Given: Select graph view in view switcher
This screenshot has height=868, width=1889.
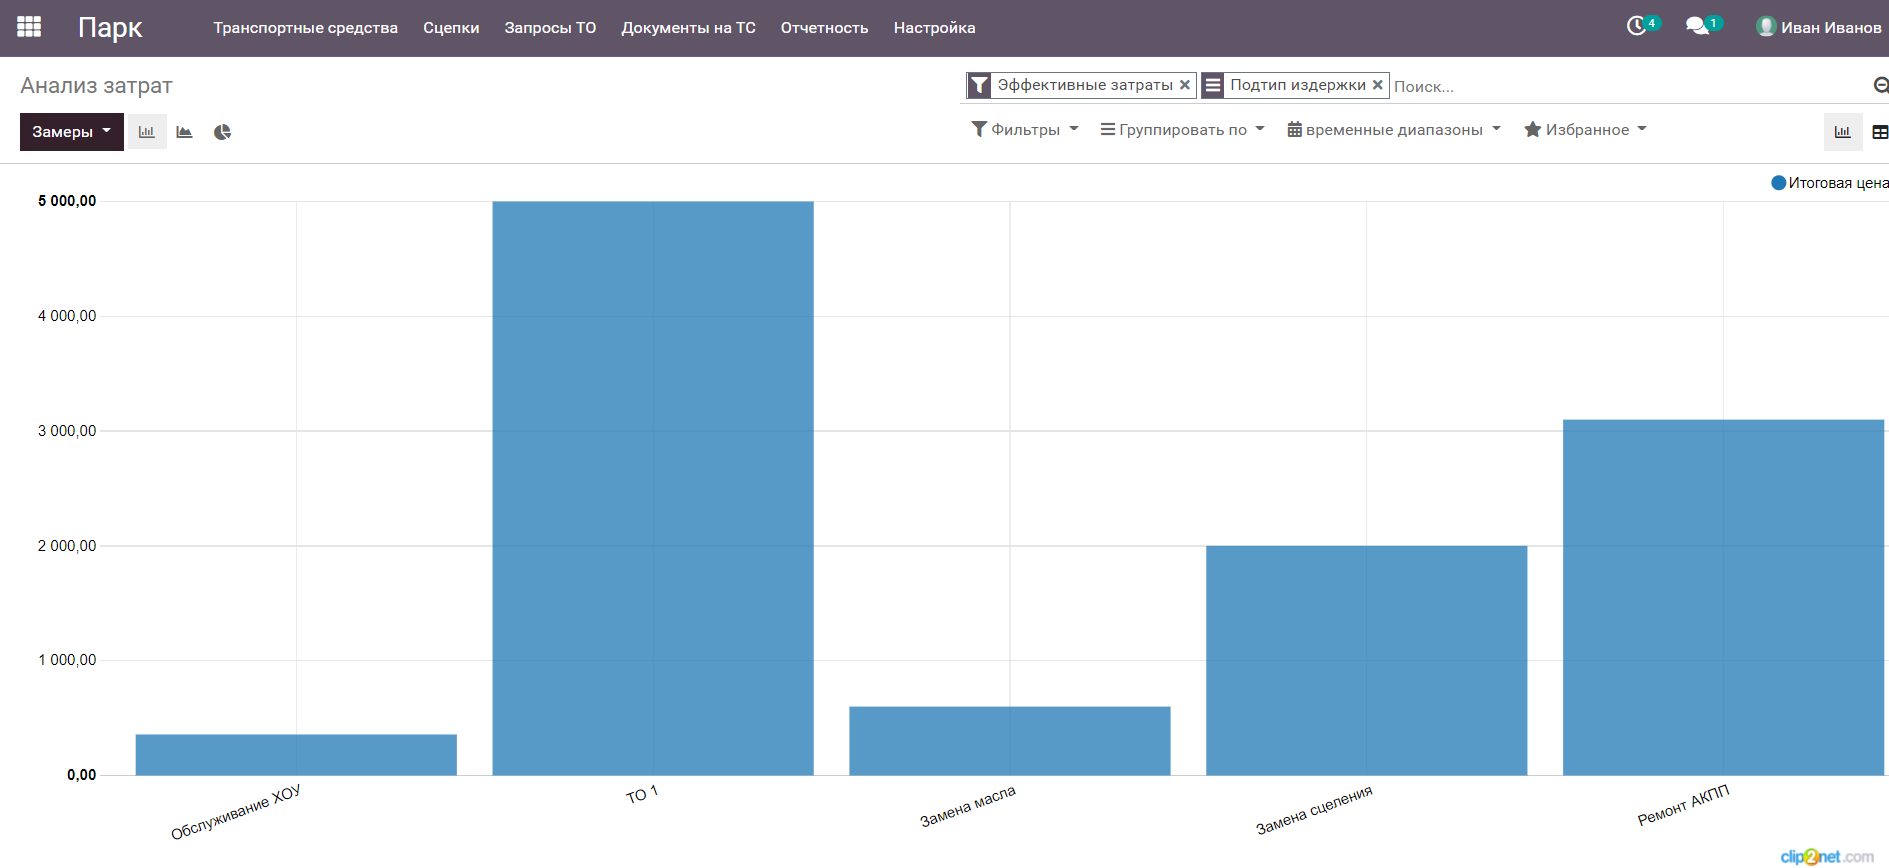Looking at the screenshot, I should tap(1842, 132).
